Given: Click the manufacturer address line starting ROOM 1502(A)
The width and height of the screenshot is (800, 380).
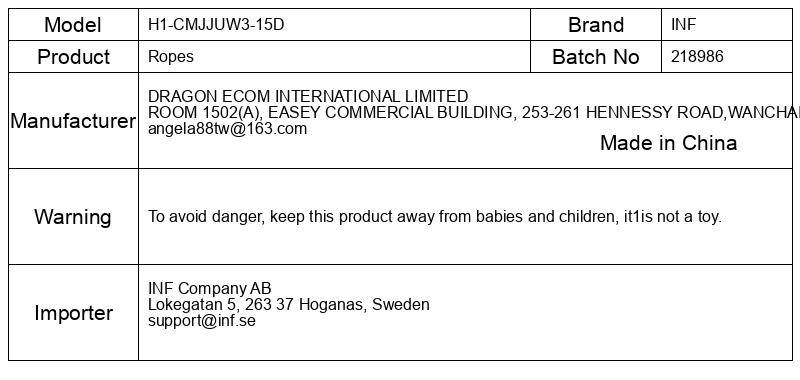Looking at the screenshot, I should (474, 112).
